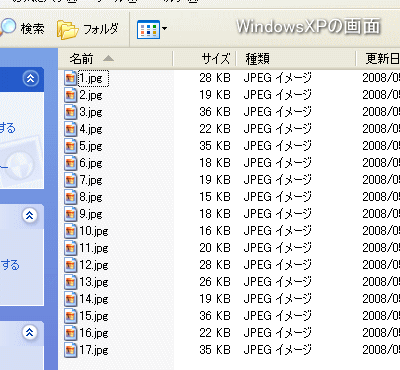Click the file name 8.jpg
Screen dimensions: 400x370
pyautogui.click(x=91, y=198)
